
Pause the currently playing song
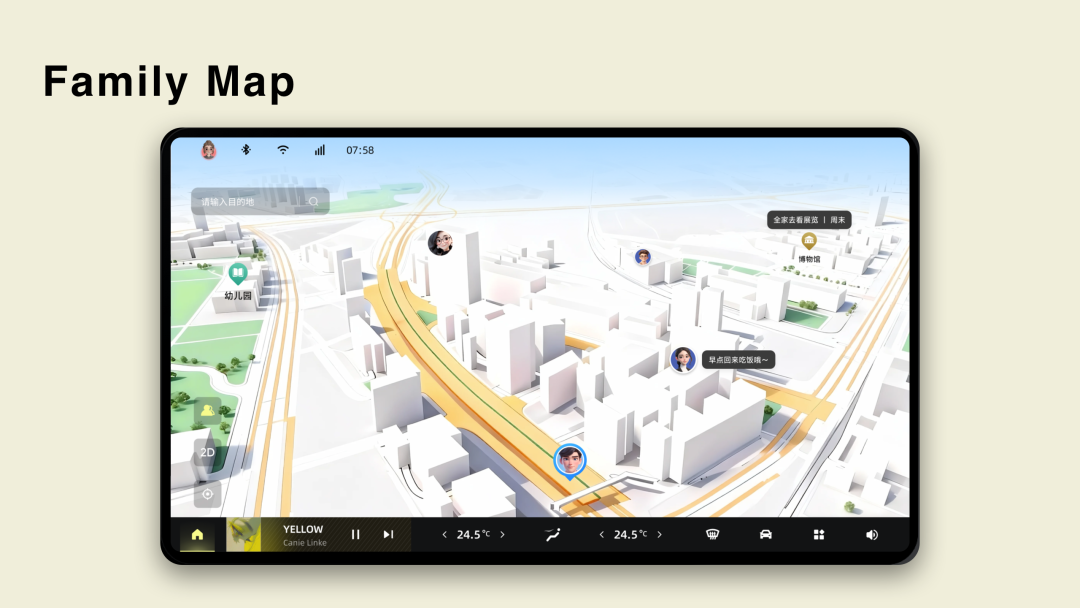tap(355, 534)
